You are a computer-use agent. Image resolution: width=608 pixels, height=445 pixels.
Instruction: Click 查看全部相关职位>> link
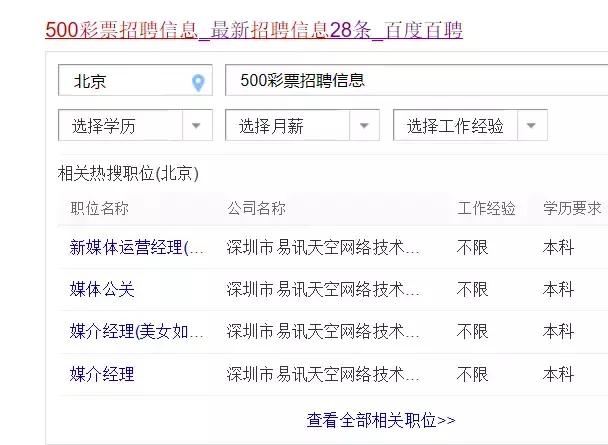click(x=381, y=420)
